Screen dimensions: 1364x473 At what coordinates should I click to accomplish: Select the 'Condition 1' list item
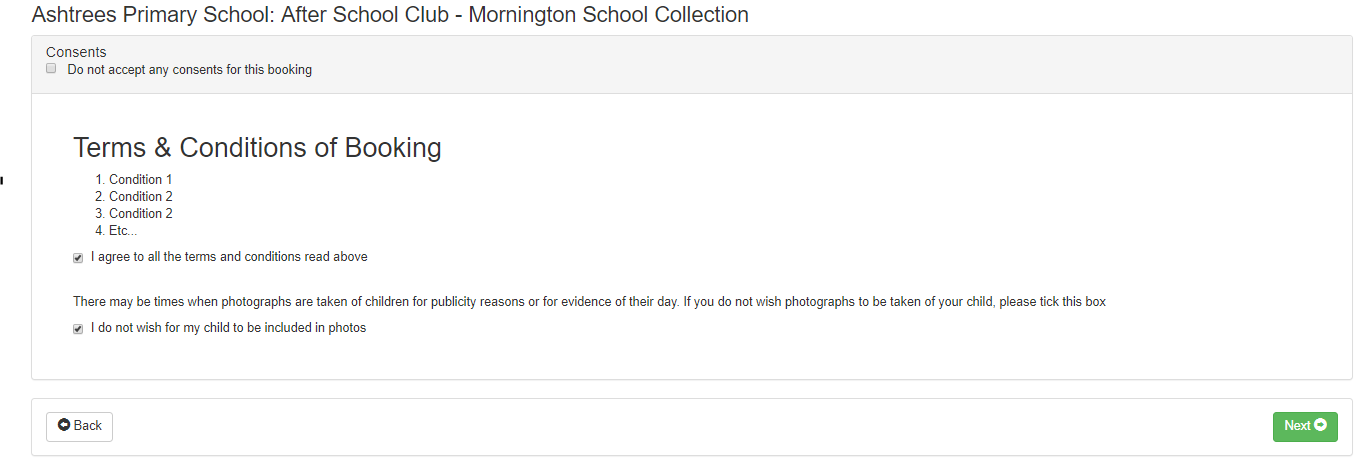(140, 180)
